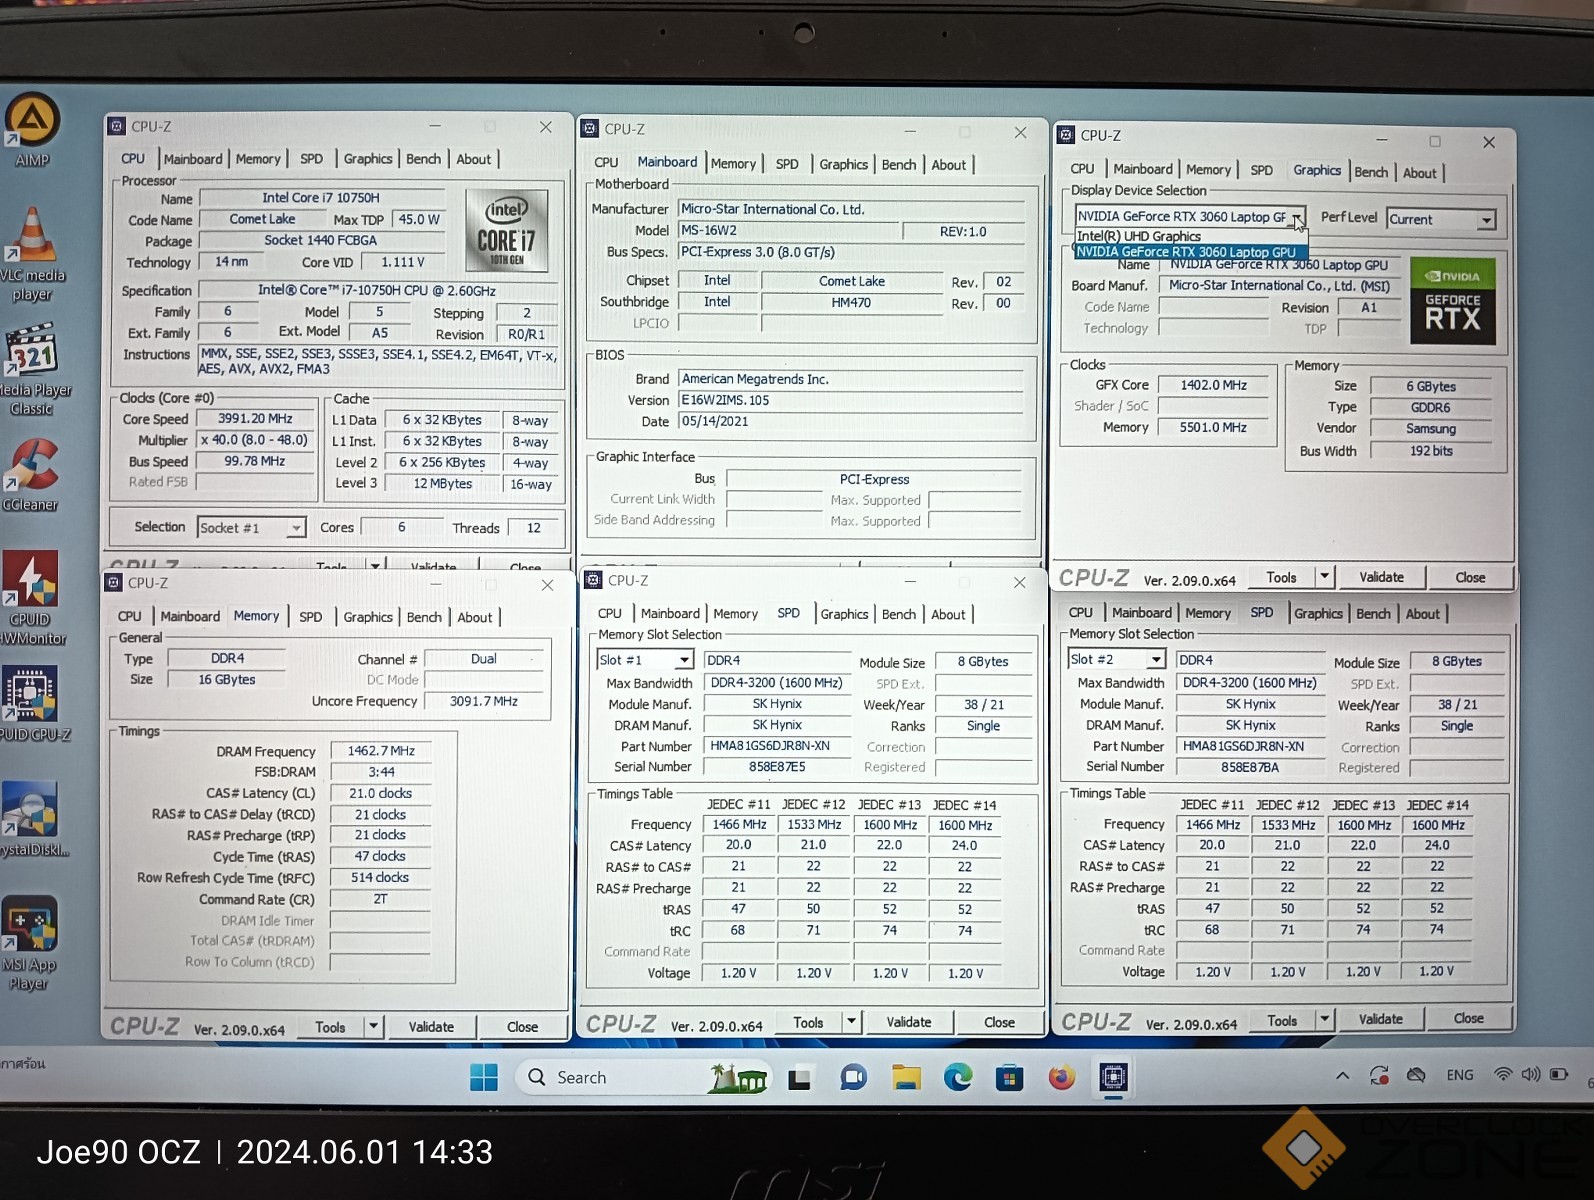Expand Tools arrow in Graphics window

point(1324,577)
